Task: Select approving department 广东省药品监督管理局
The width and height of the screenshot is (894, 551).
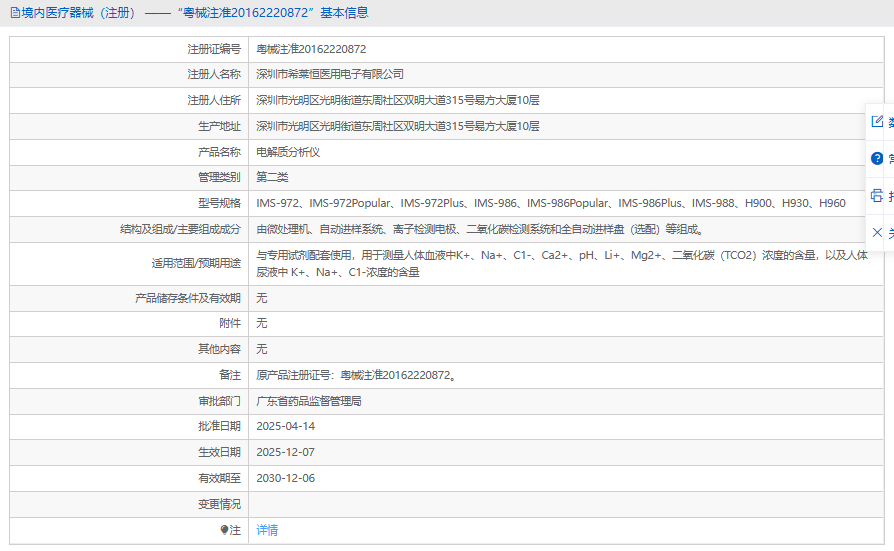Action: pyautogui.click(x=308, y=402)
